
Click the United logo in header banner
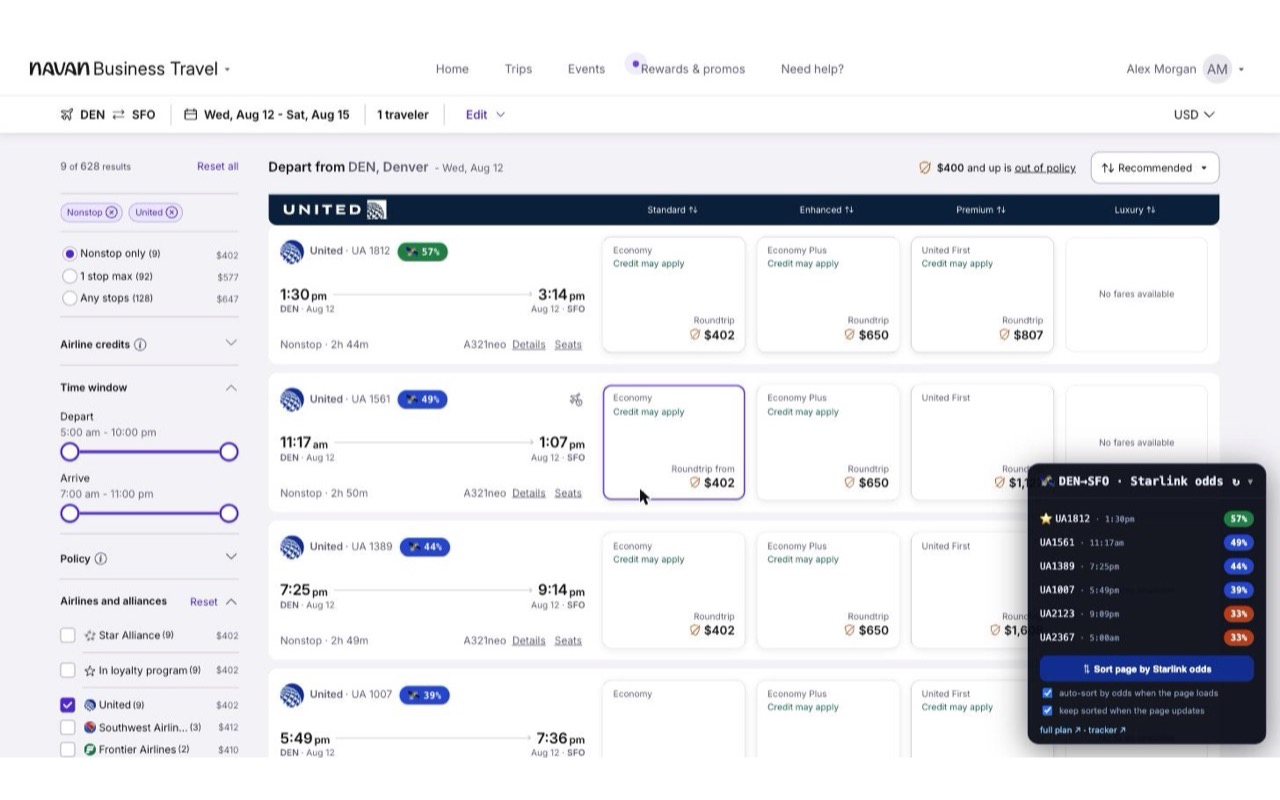coord(334,210)
